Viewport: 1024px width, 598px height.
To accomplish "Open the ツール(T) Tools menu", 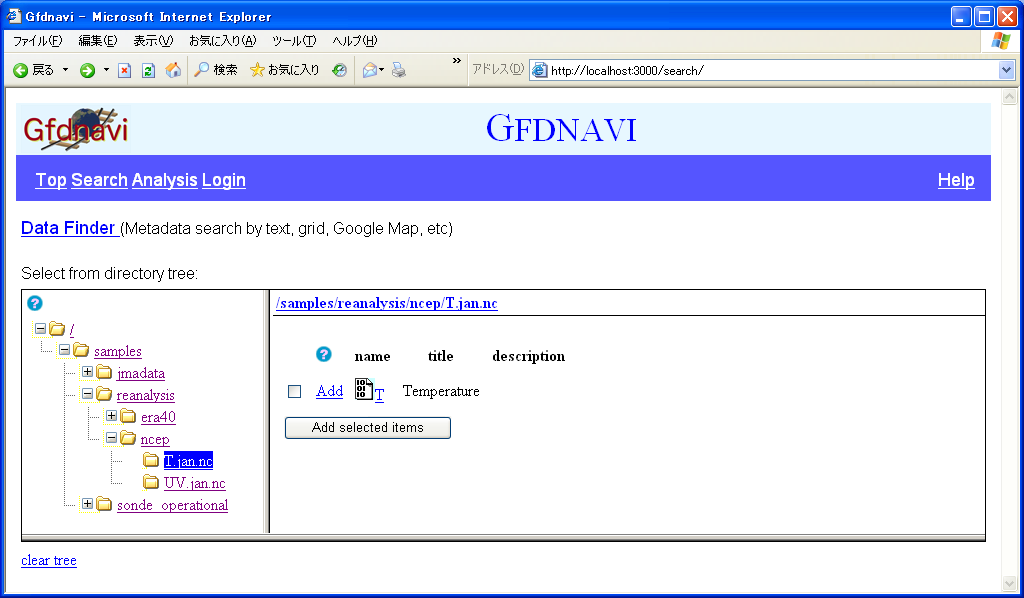I will [x=294, y=40].
